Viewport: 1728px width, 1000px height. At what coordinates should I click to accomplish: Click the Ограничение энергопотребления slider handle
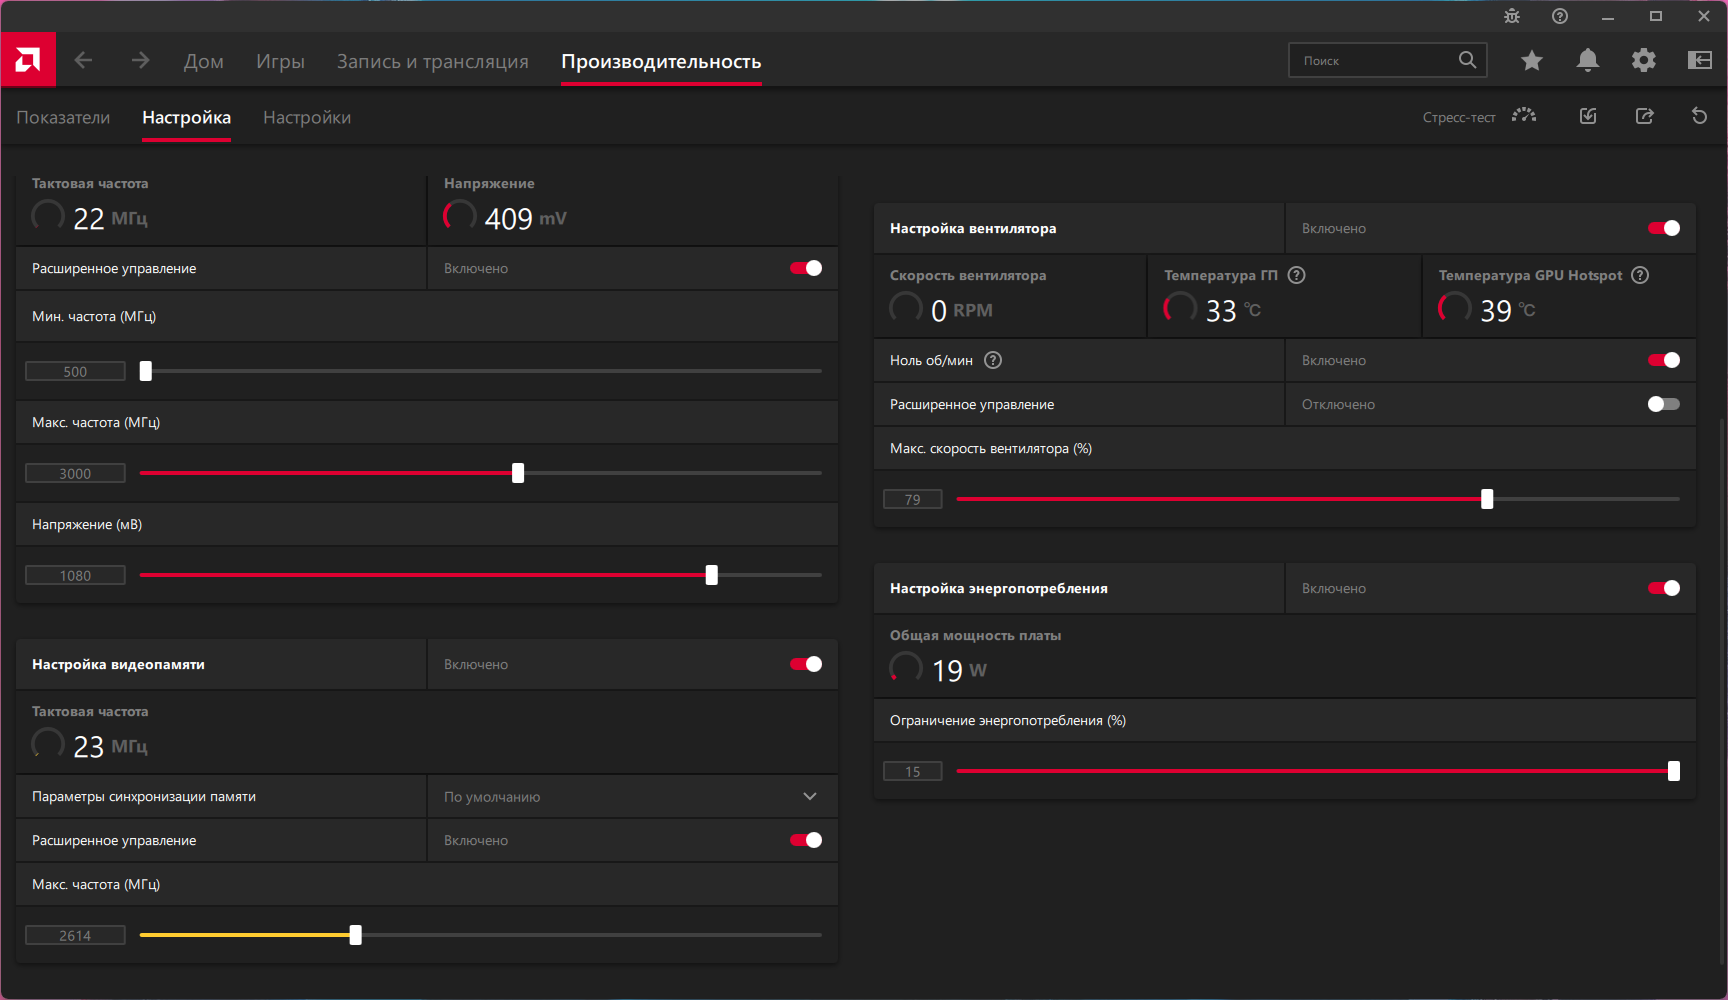tap(1674, 771)
